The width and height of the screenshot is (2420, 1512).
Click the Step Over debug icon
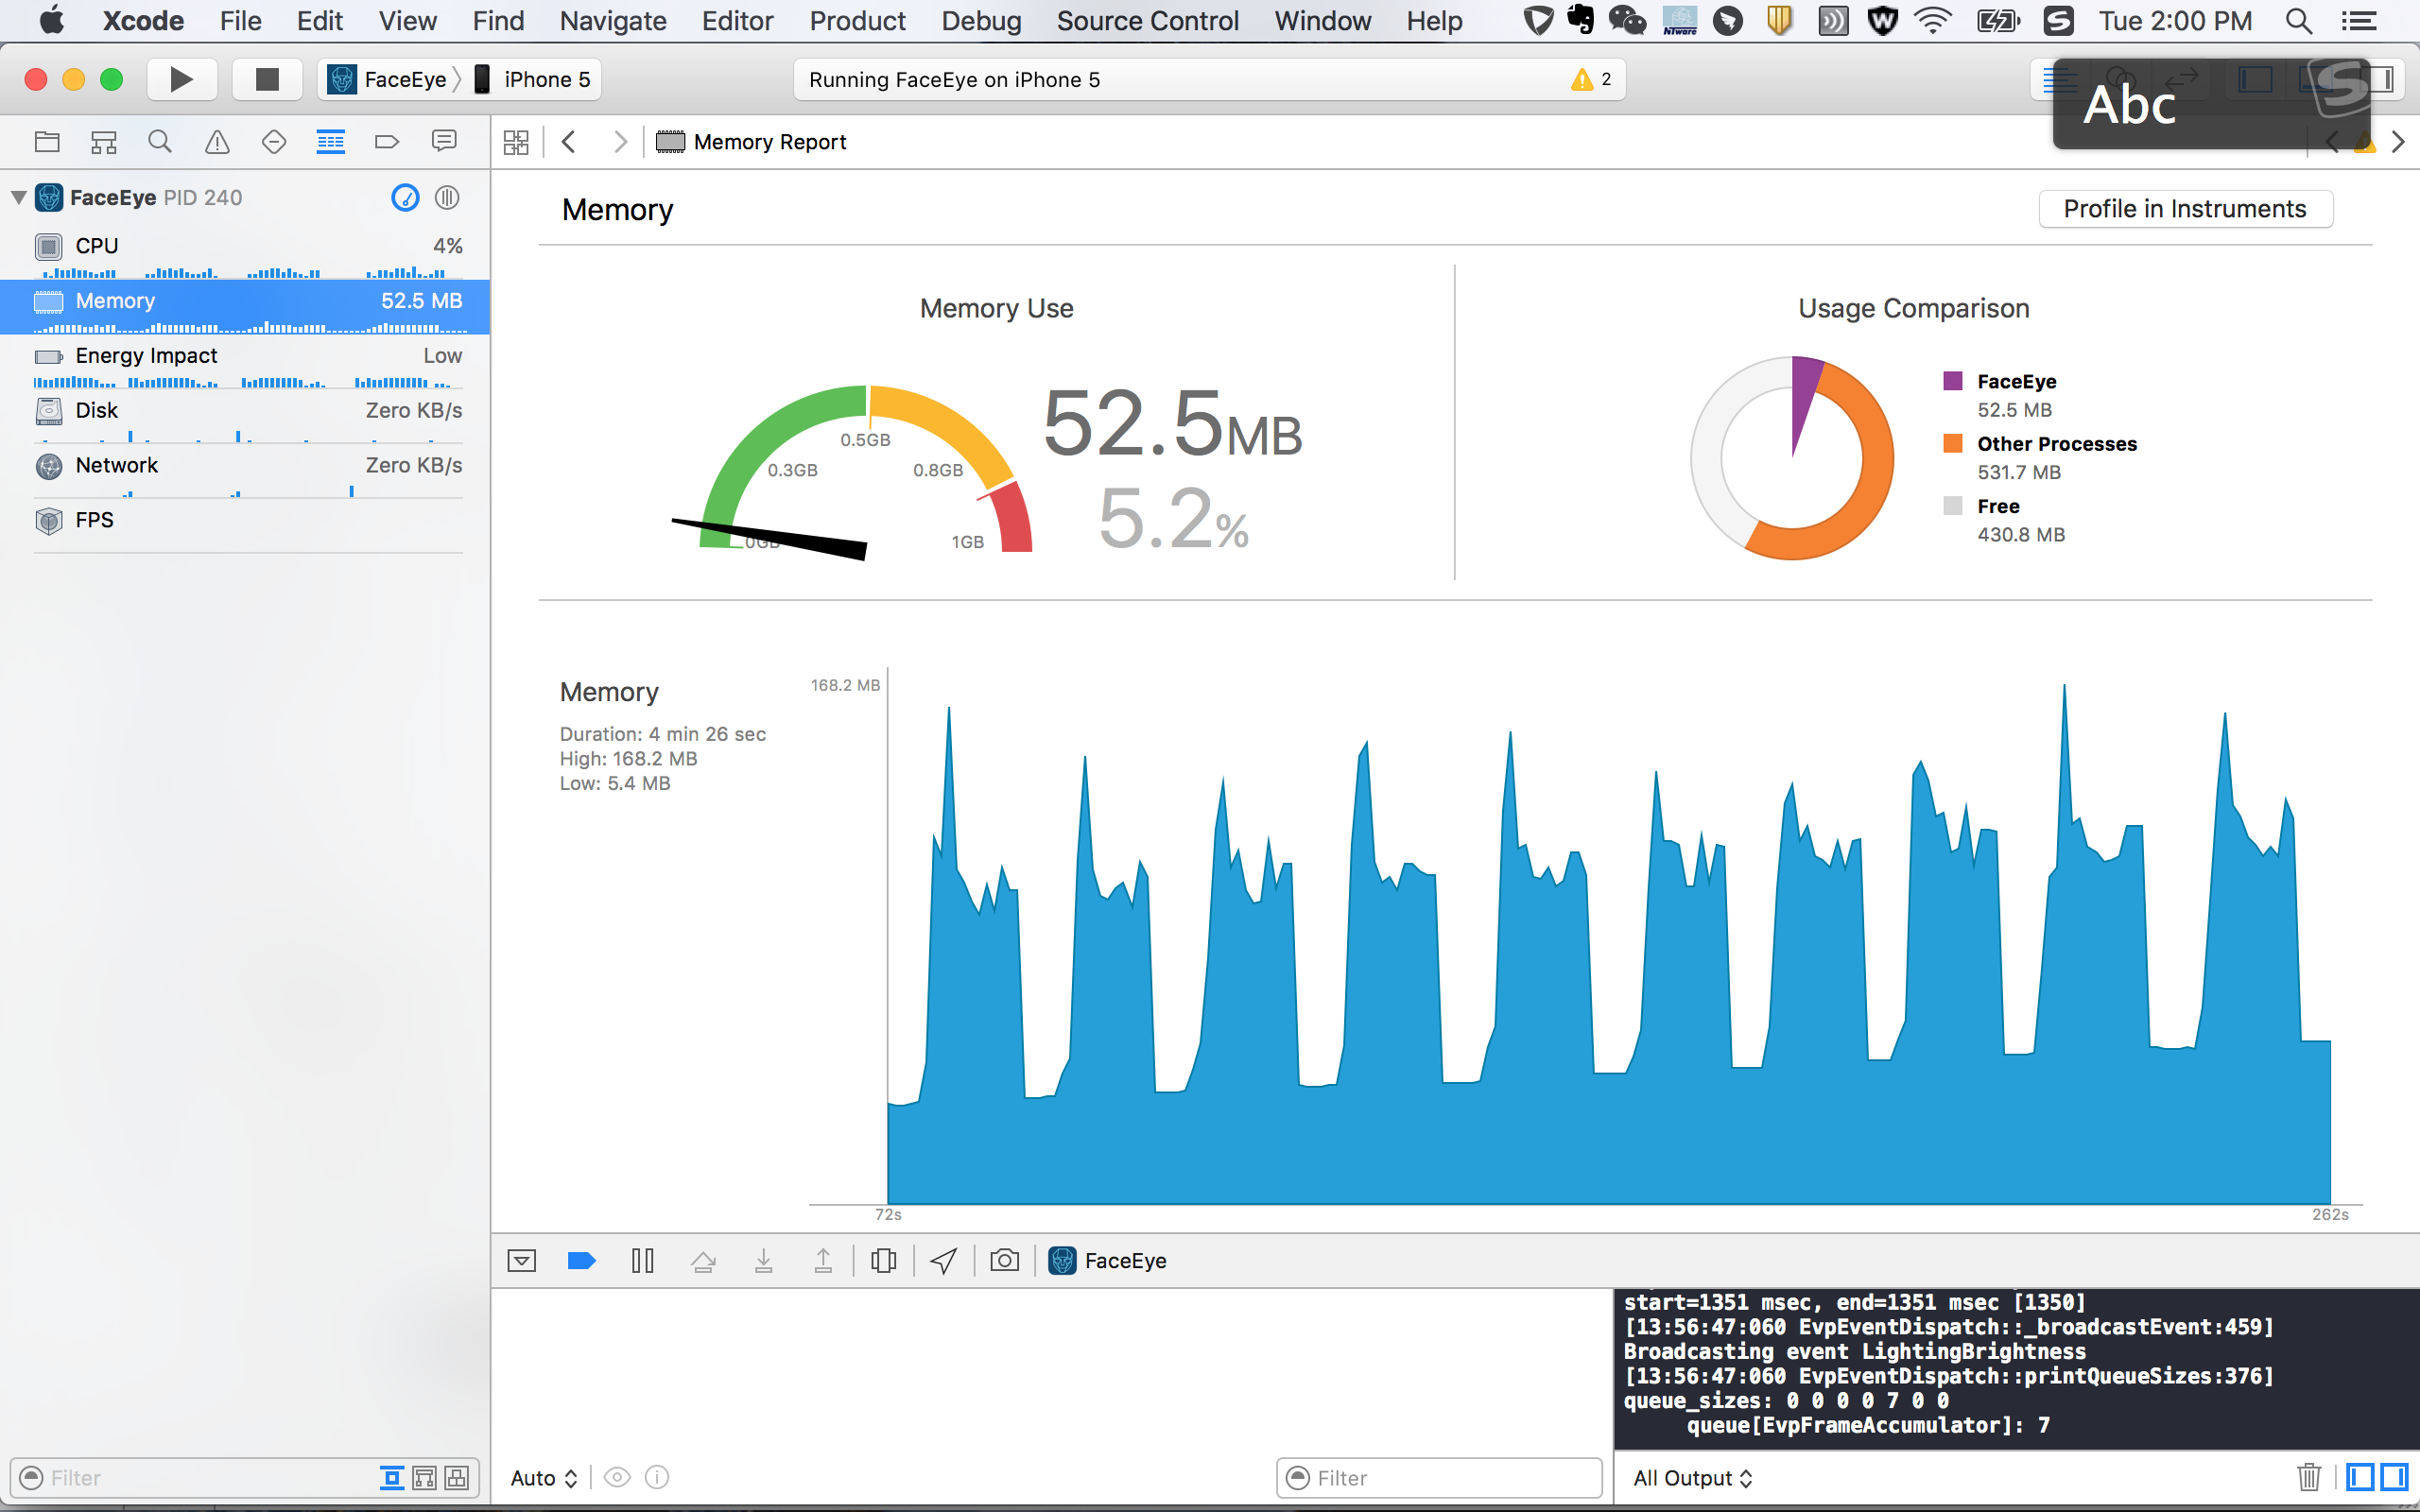pos(703,1260)
